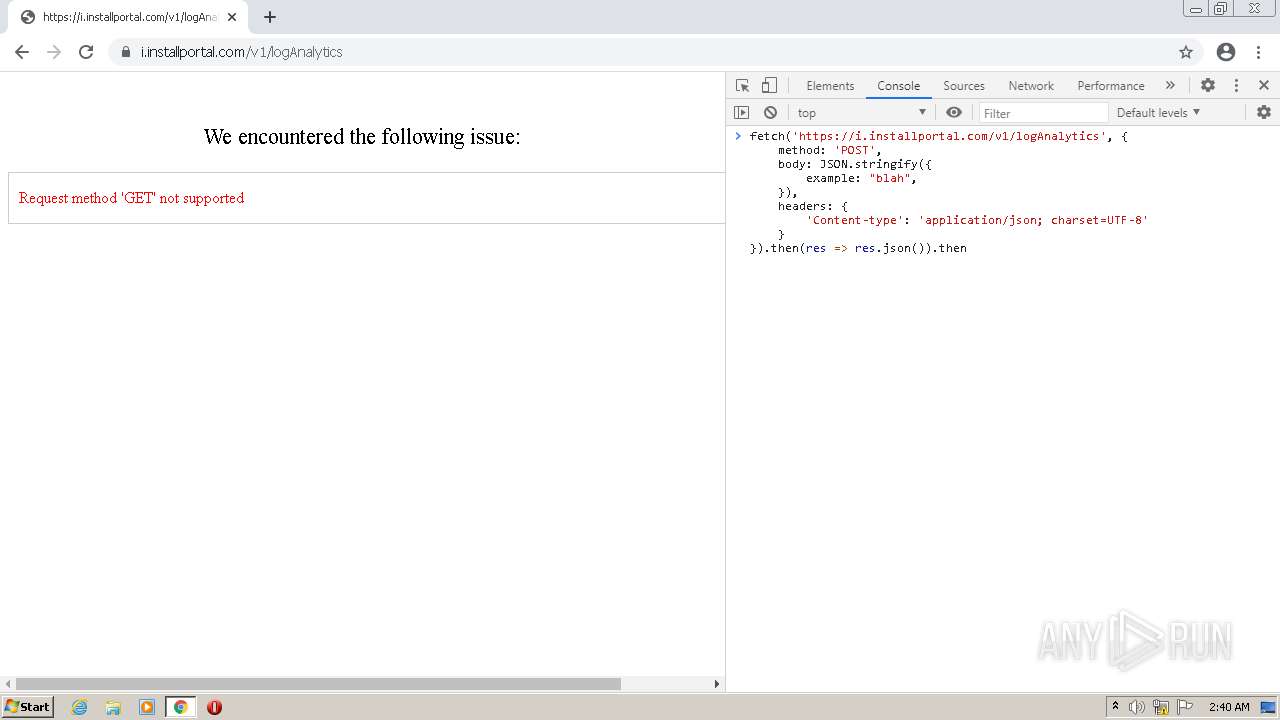Bookmark this page with the star icon
This screenshot has width=1280, height=720.
[x=1186, y=52]
